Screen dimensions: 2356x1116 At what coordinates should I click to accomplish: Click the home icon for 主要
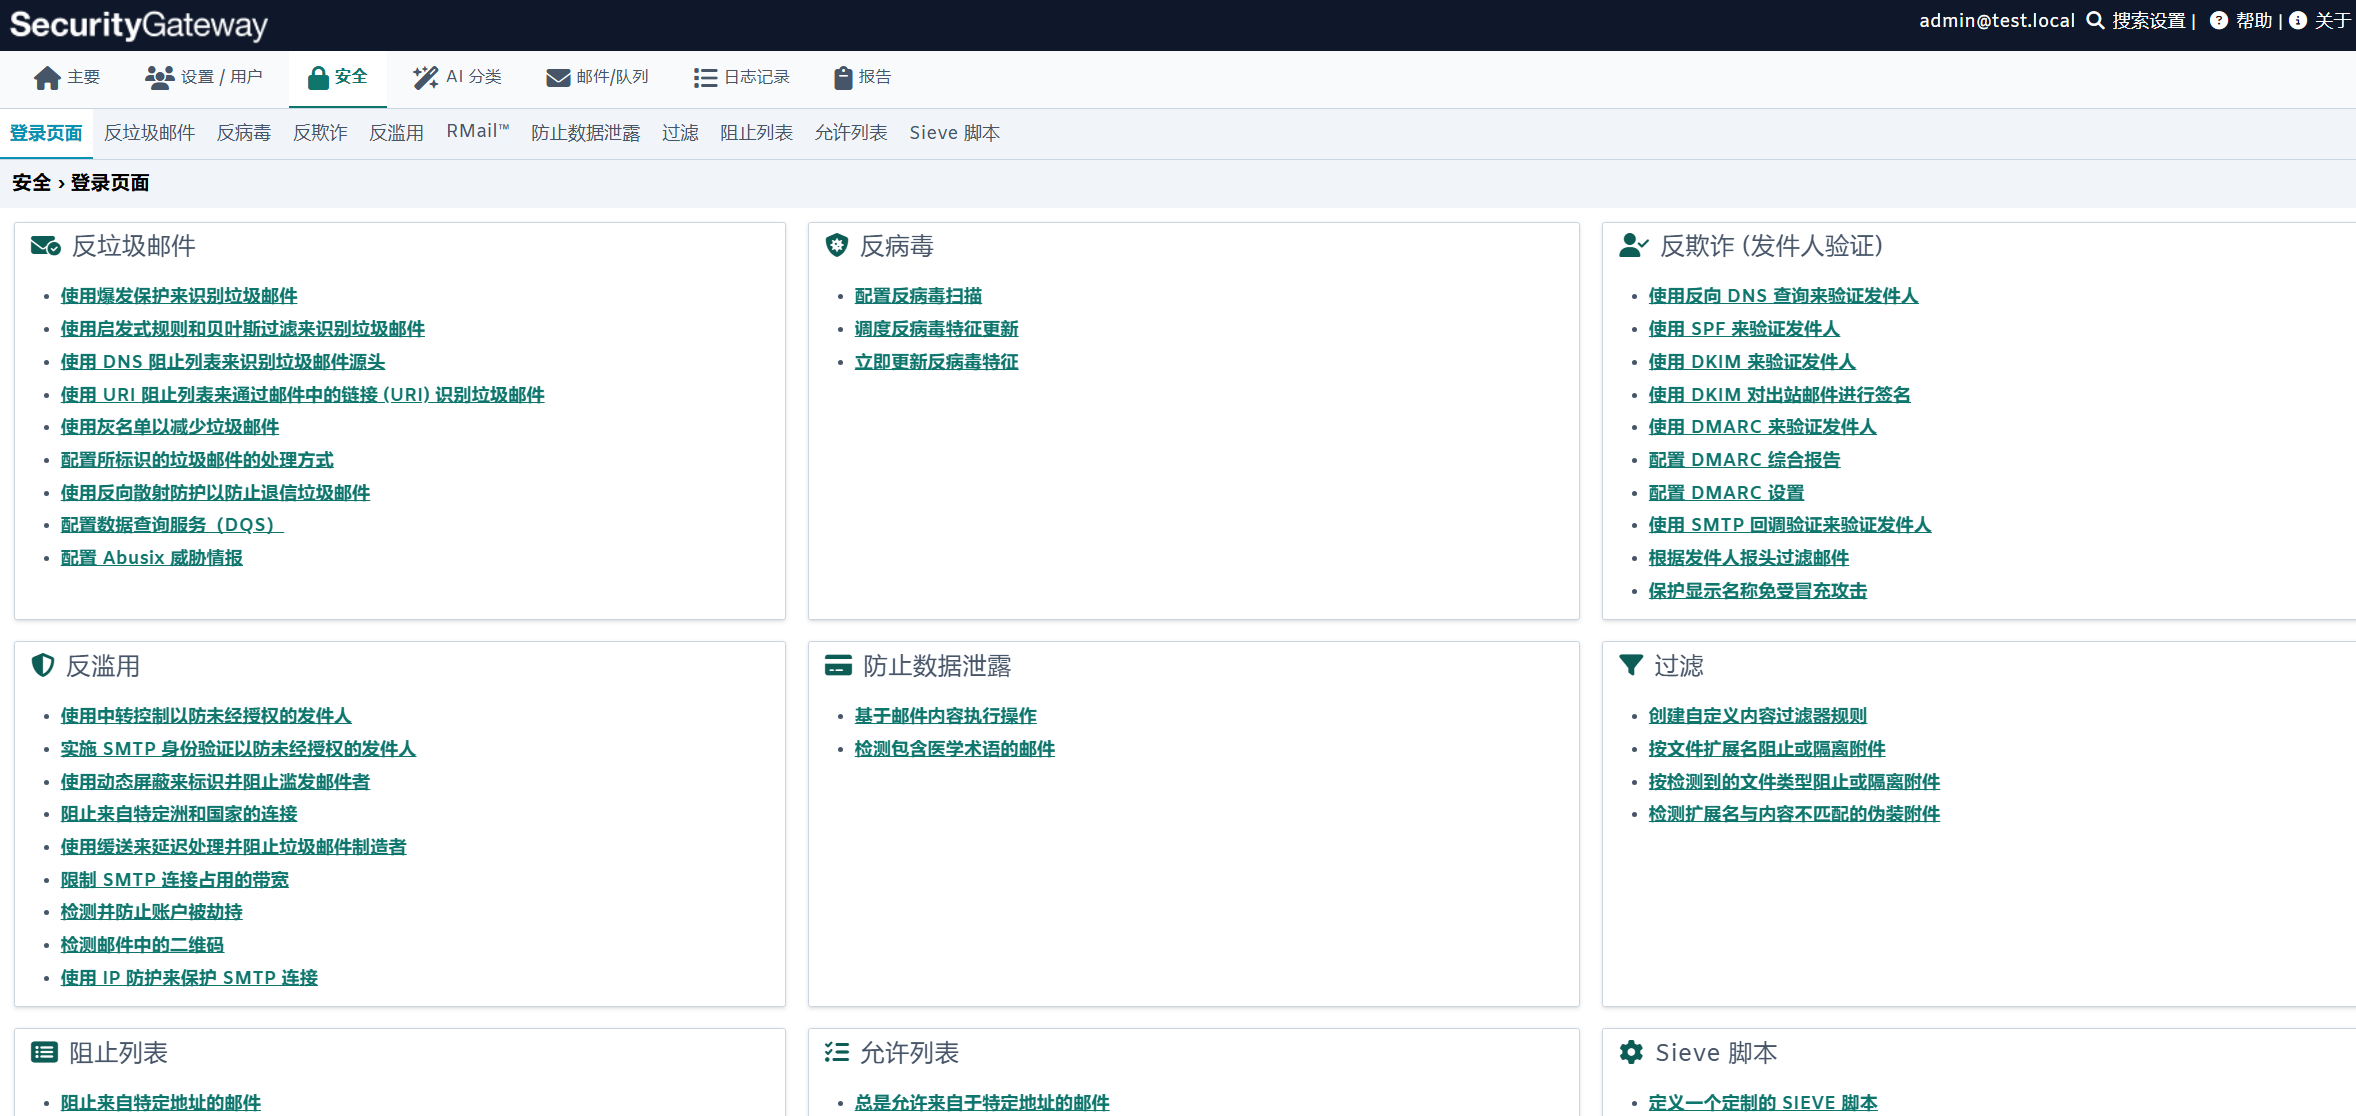pyautogui.click(x=47, y=78)
